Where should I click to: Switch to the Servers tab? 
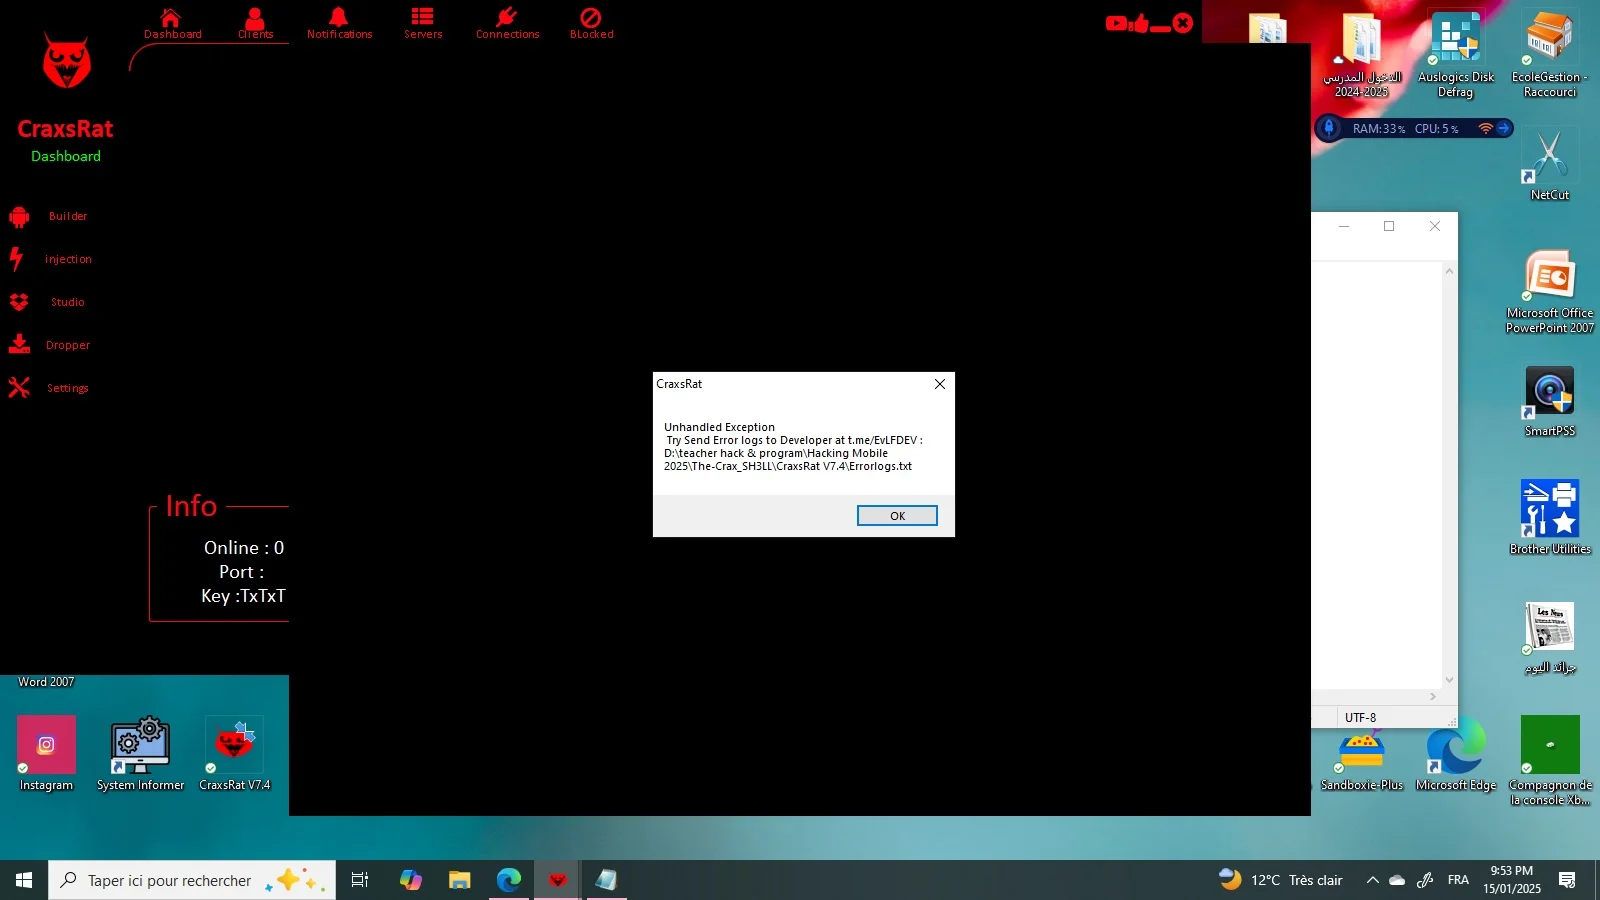(423, 24)
